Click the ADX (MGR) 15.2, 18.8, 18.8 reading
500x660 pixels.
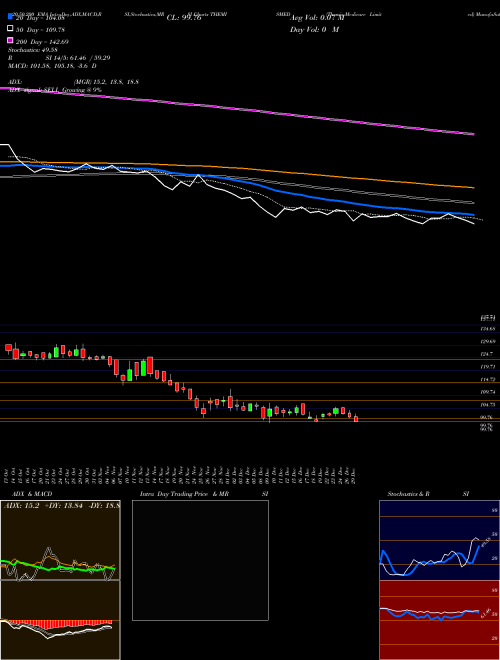click(x=74, y=82)
